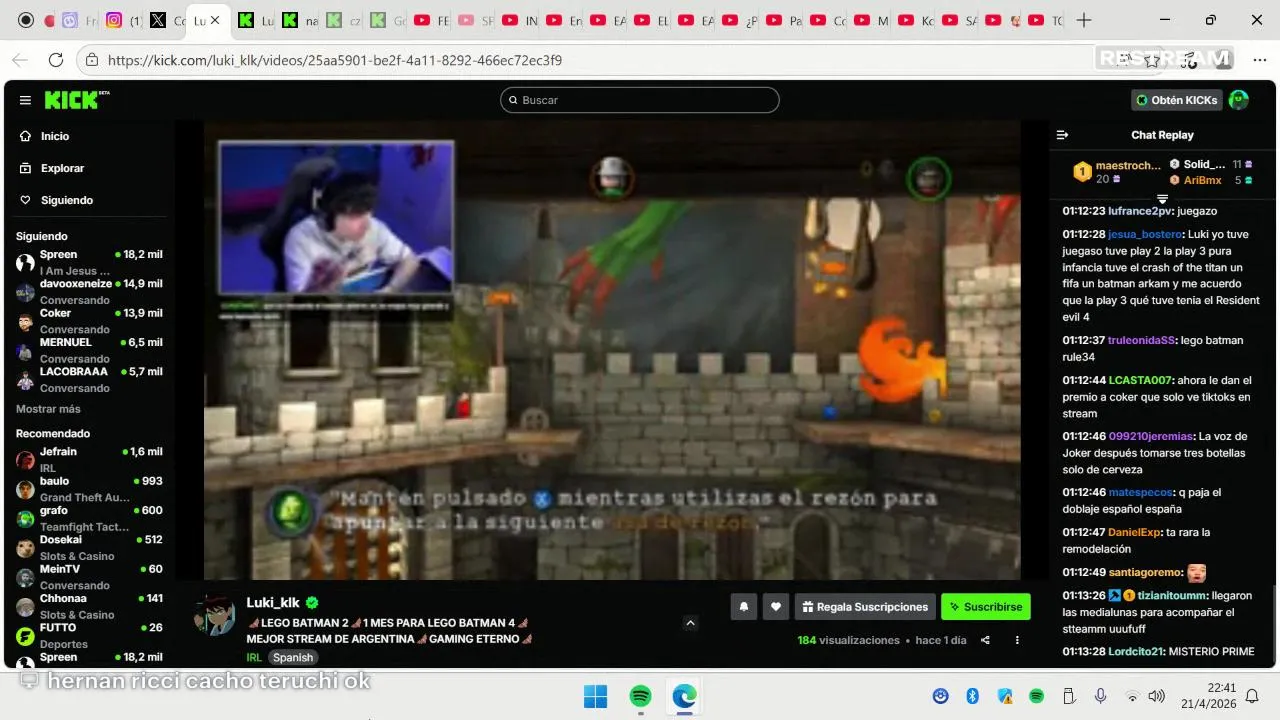Click the share icon under the video
Viewport: 1280px width, 720px height.
tap(985, 640)
